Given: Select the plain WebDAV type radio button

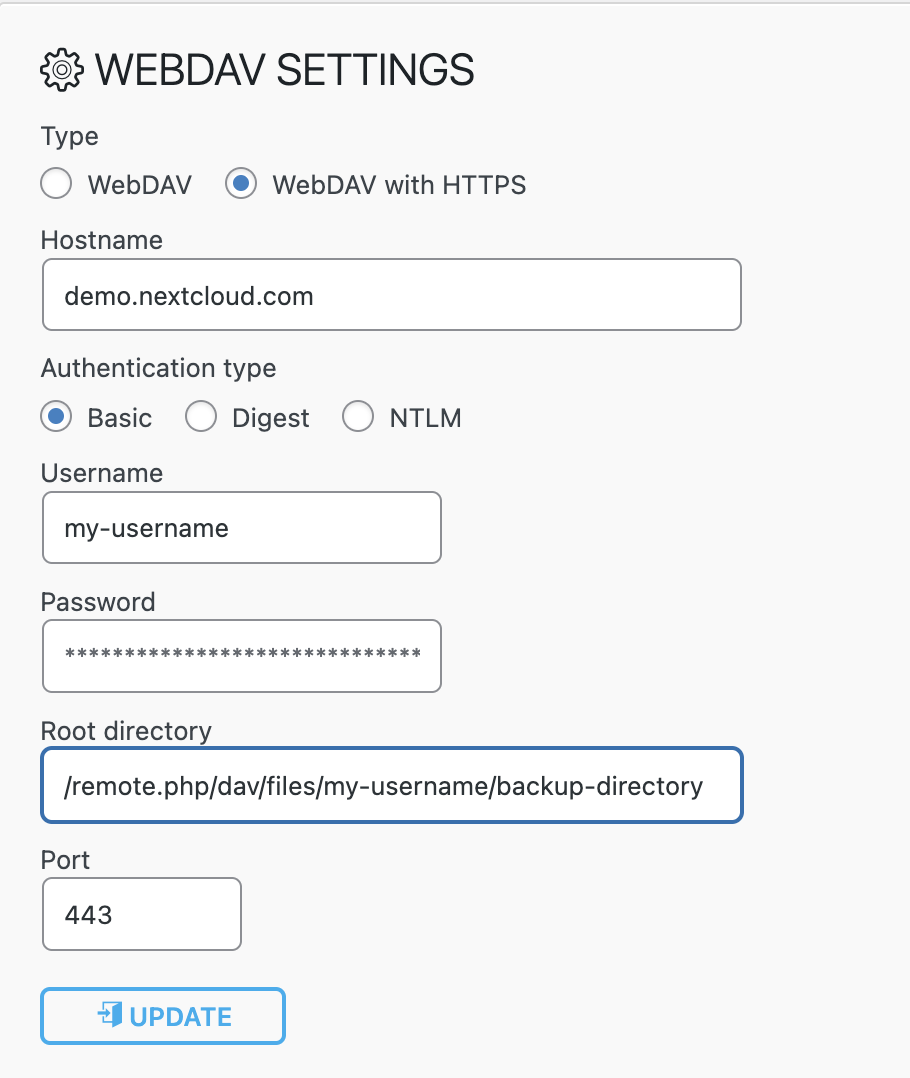Looking at the screenshot, I should tap(56, 184).
